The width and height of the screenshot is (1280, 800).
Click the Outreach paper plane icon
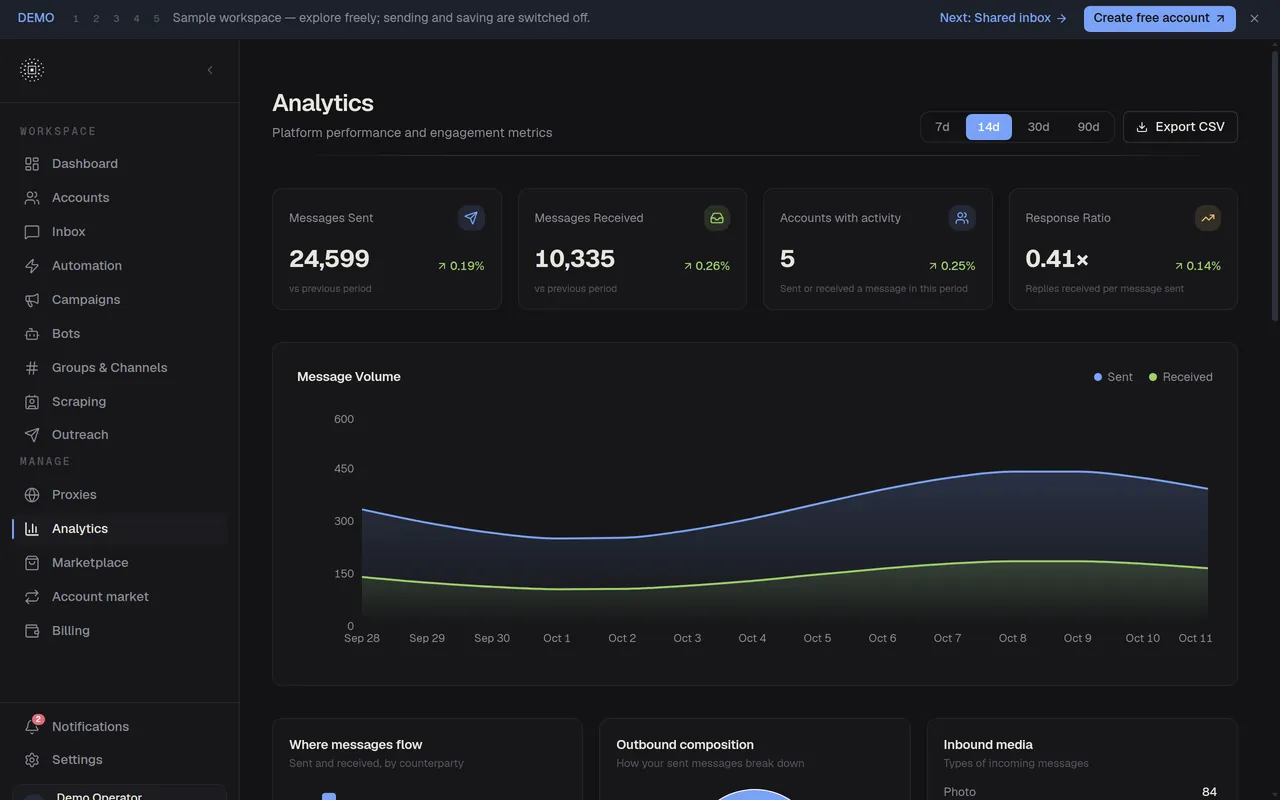tap(32, 435)
